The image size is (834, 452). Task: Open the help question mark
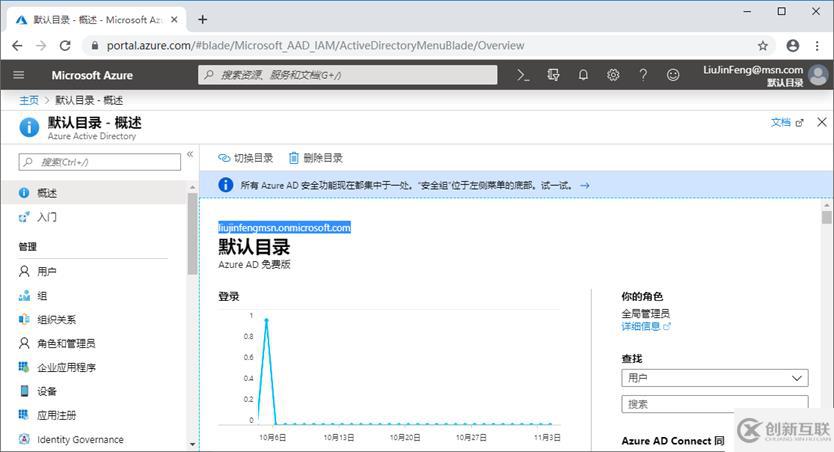click(x=643, y=75)
